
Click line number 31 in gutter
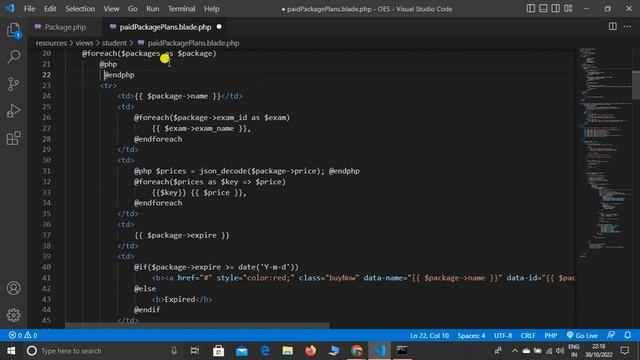click(x=47, y=171)
